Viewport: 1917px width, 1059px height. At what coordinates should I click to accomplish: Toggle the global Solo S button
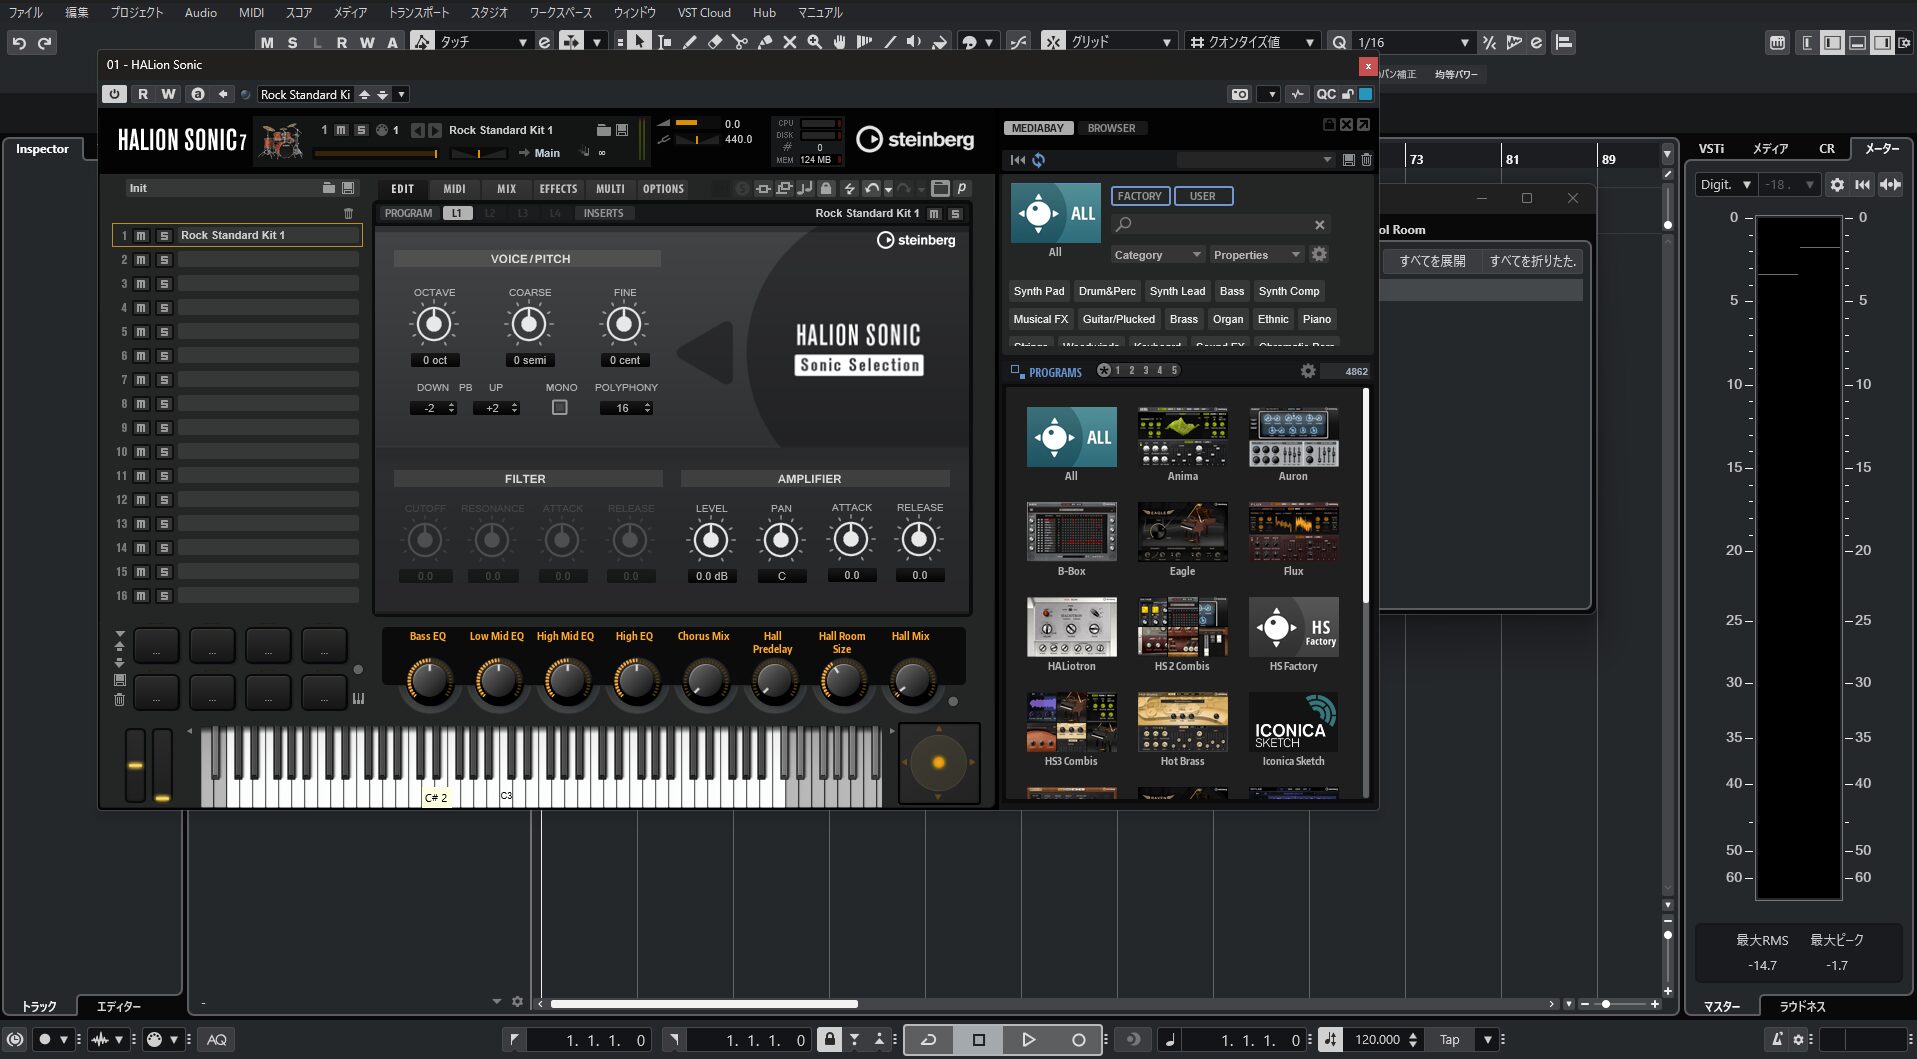[292, 43]
